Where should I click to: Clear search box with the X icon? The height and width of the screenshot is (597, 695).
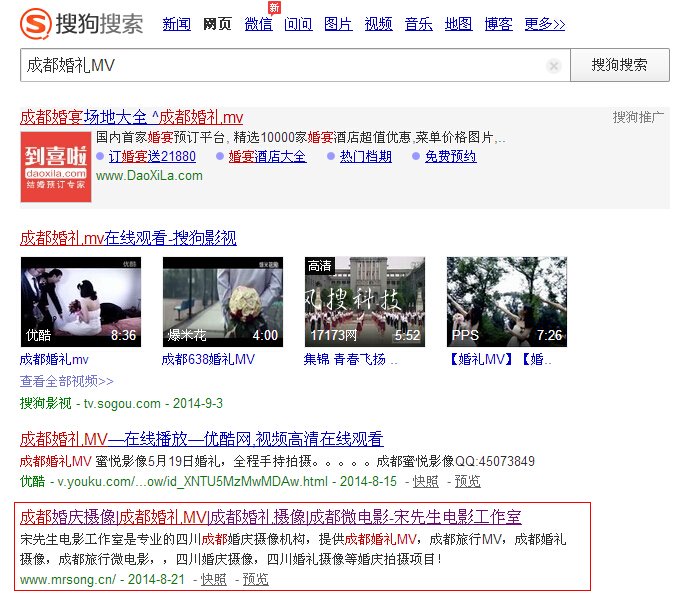click(x=553, y=66)
